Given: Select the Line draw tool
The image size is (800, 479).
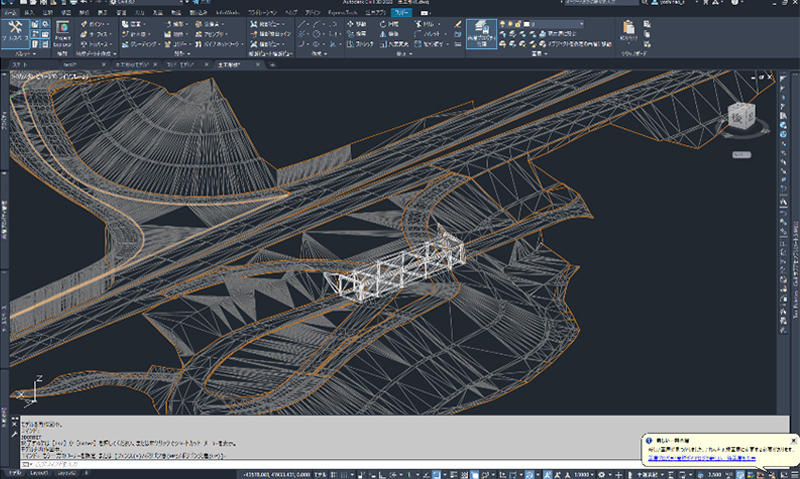Looking at the screenshot, I should (302, 24).
